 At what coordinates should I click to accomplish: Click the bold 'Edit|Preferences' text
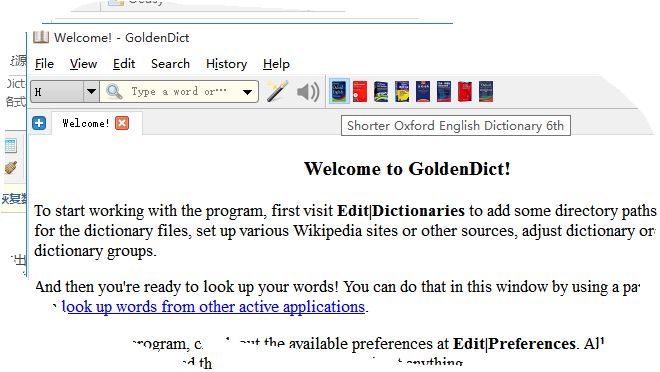(514, 344)
